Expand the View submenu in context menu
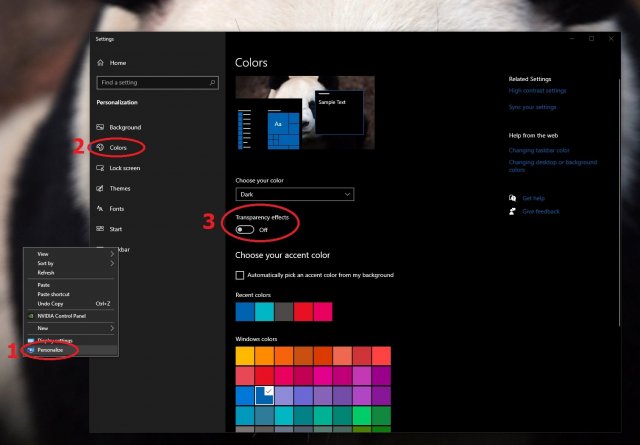640x445 pixels. tap(111, 254)
